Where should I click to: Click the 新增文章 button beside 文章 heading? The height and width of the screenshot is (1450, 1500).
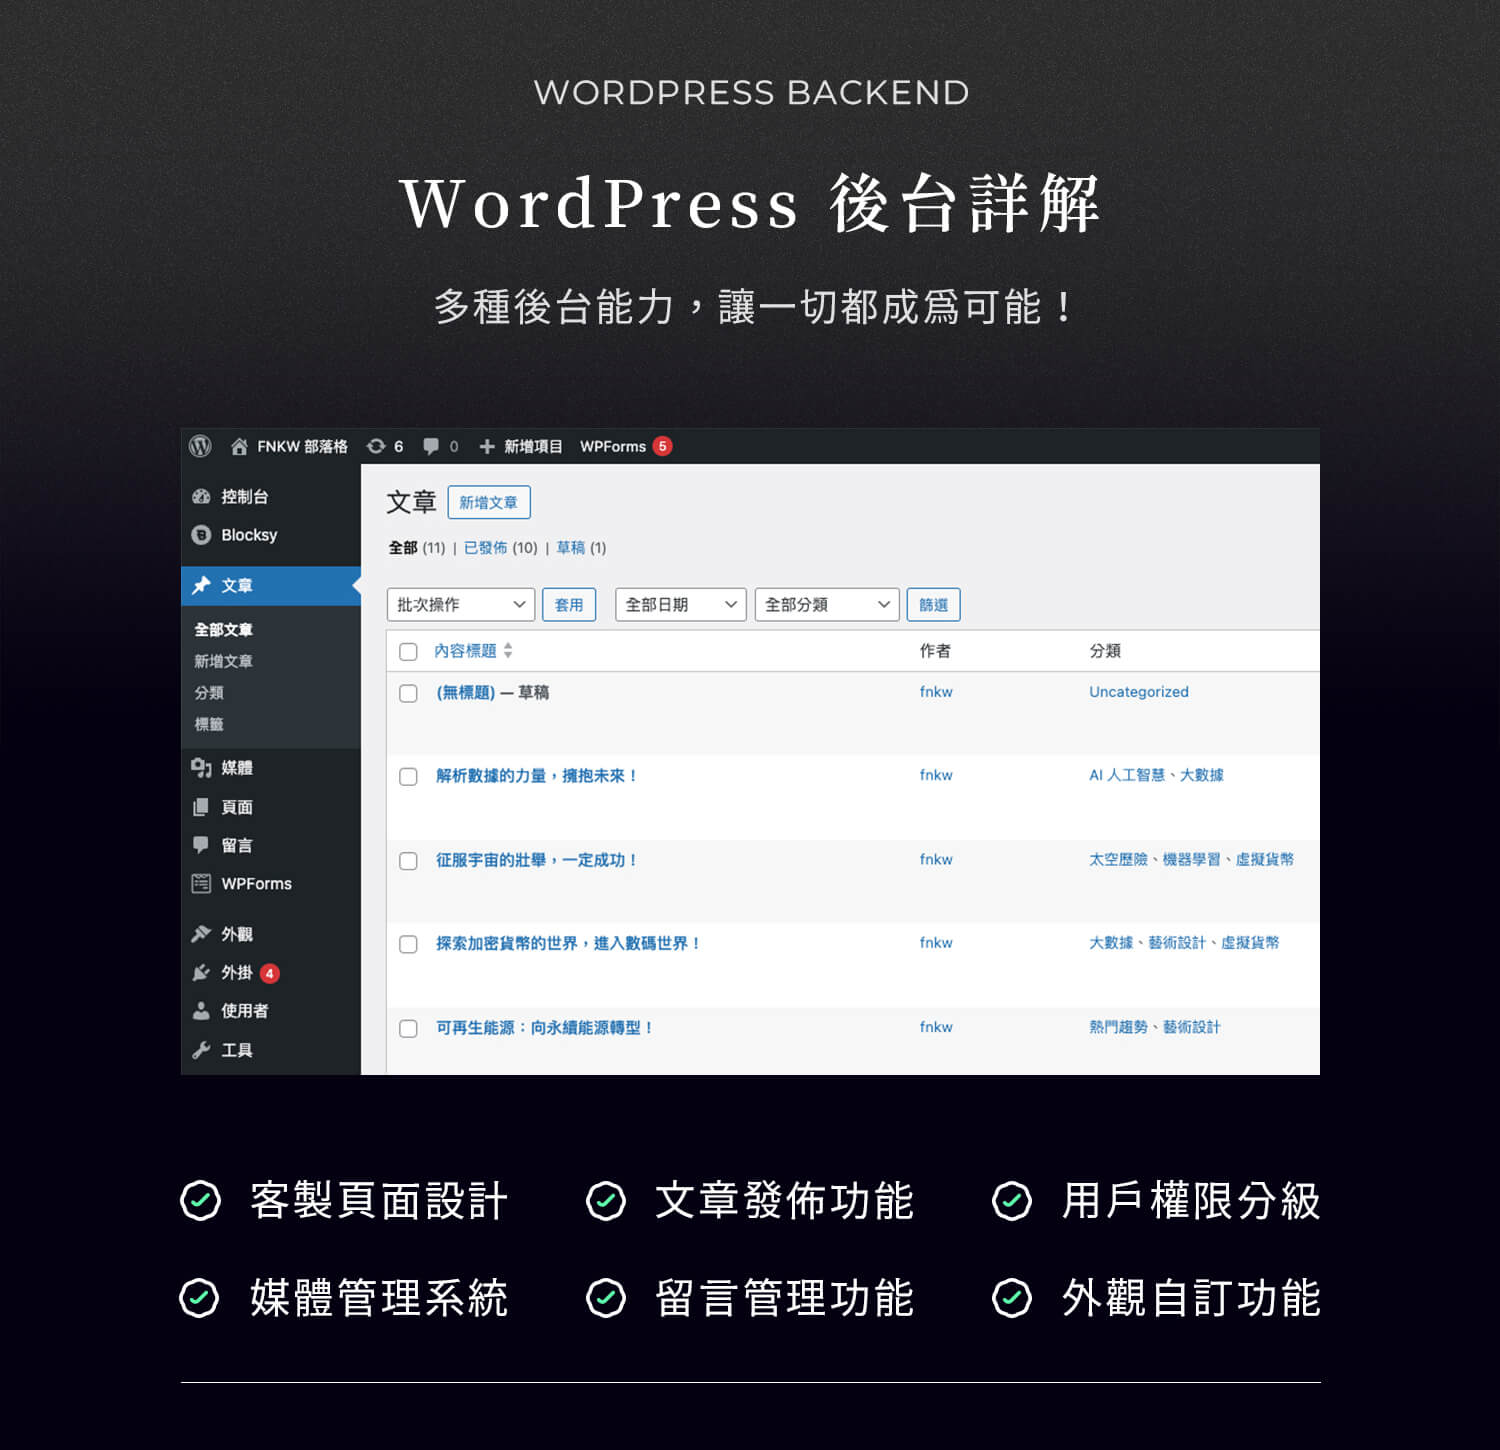489,502
